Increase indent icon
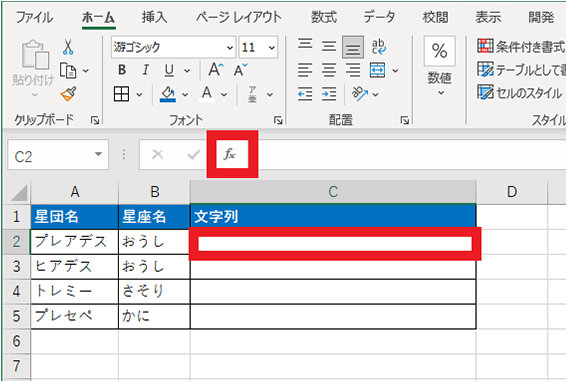 click(329, 94)
